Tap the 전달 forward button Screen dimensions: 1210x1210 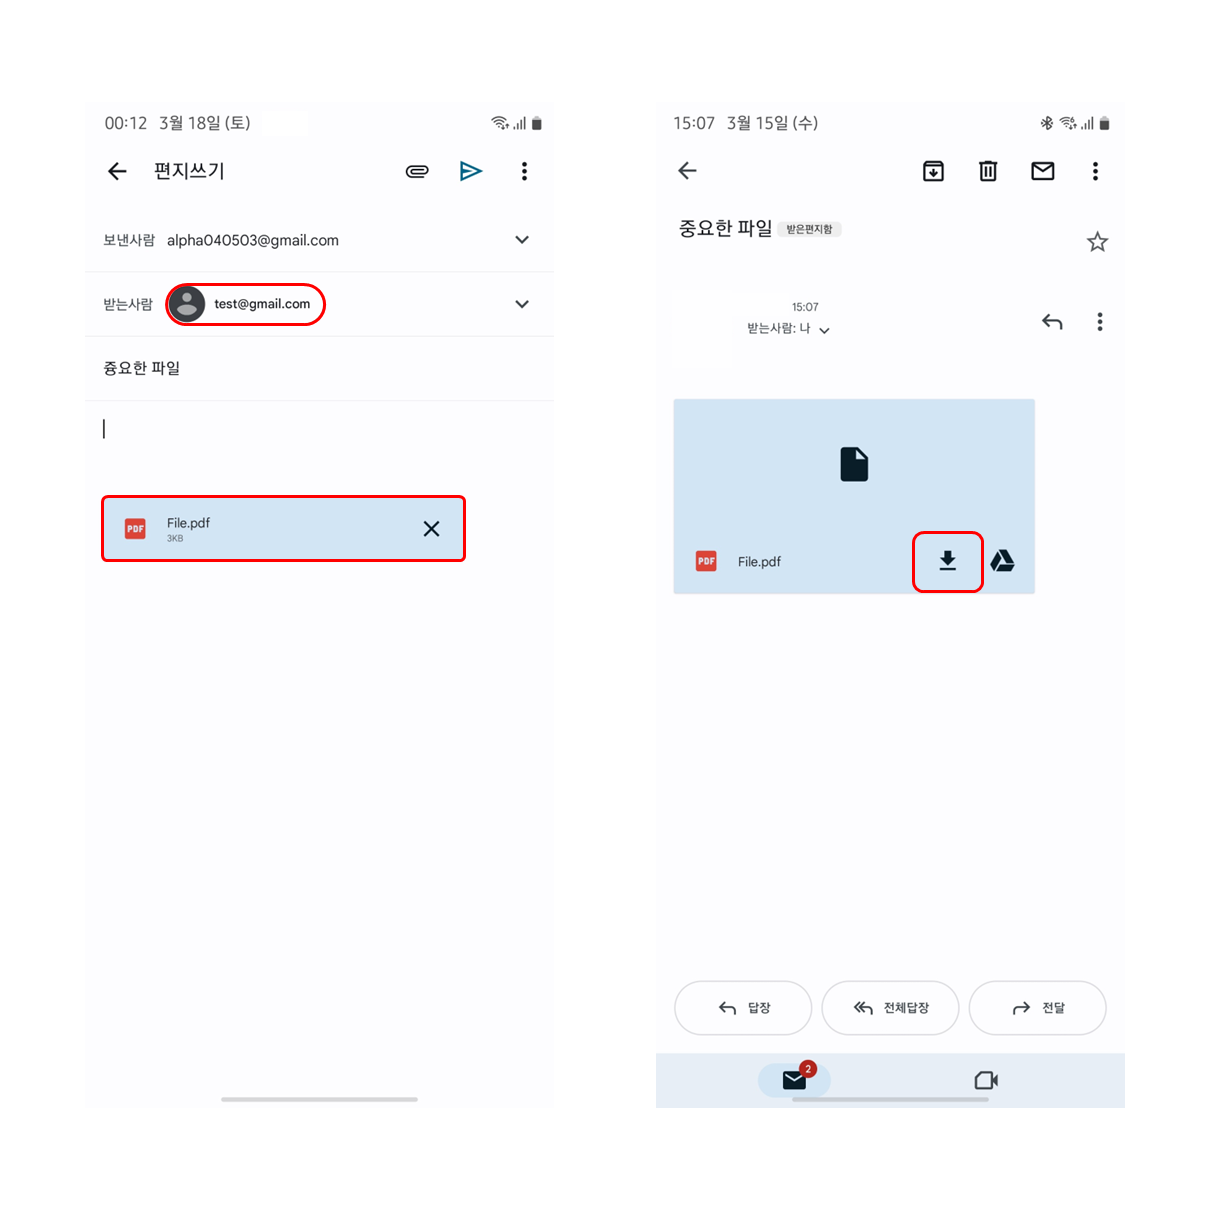tap(1037, 1008)
